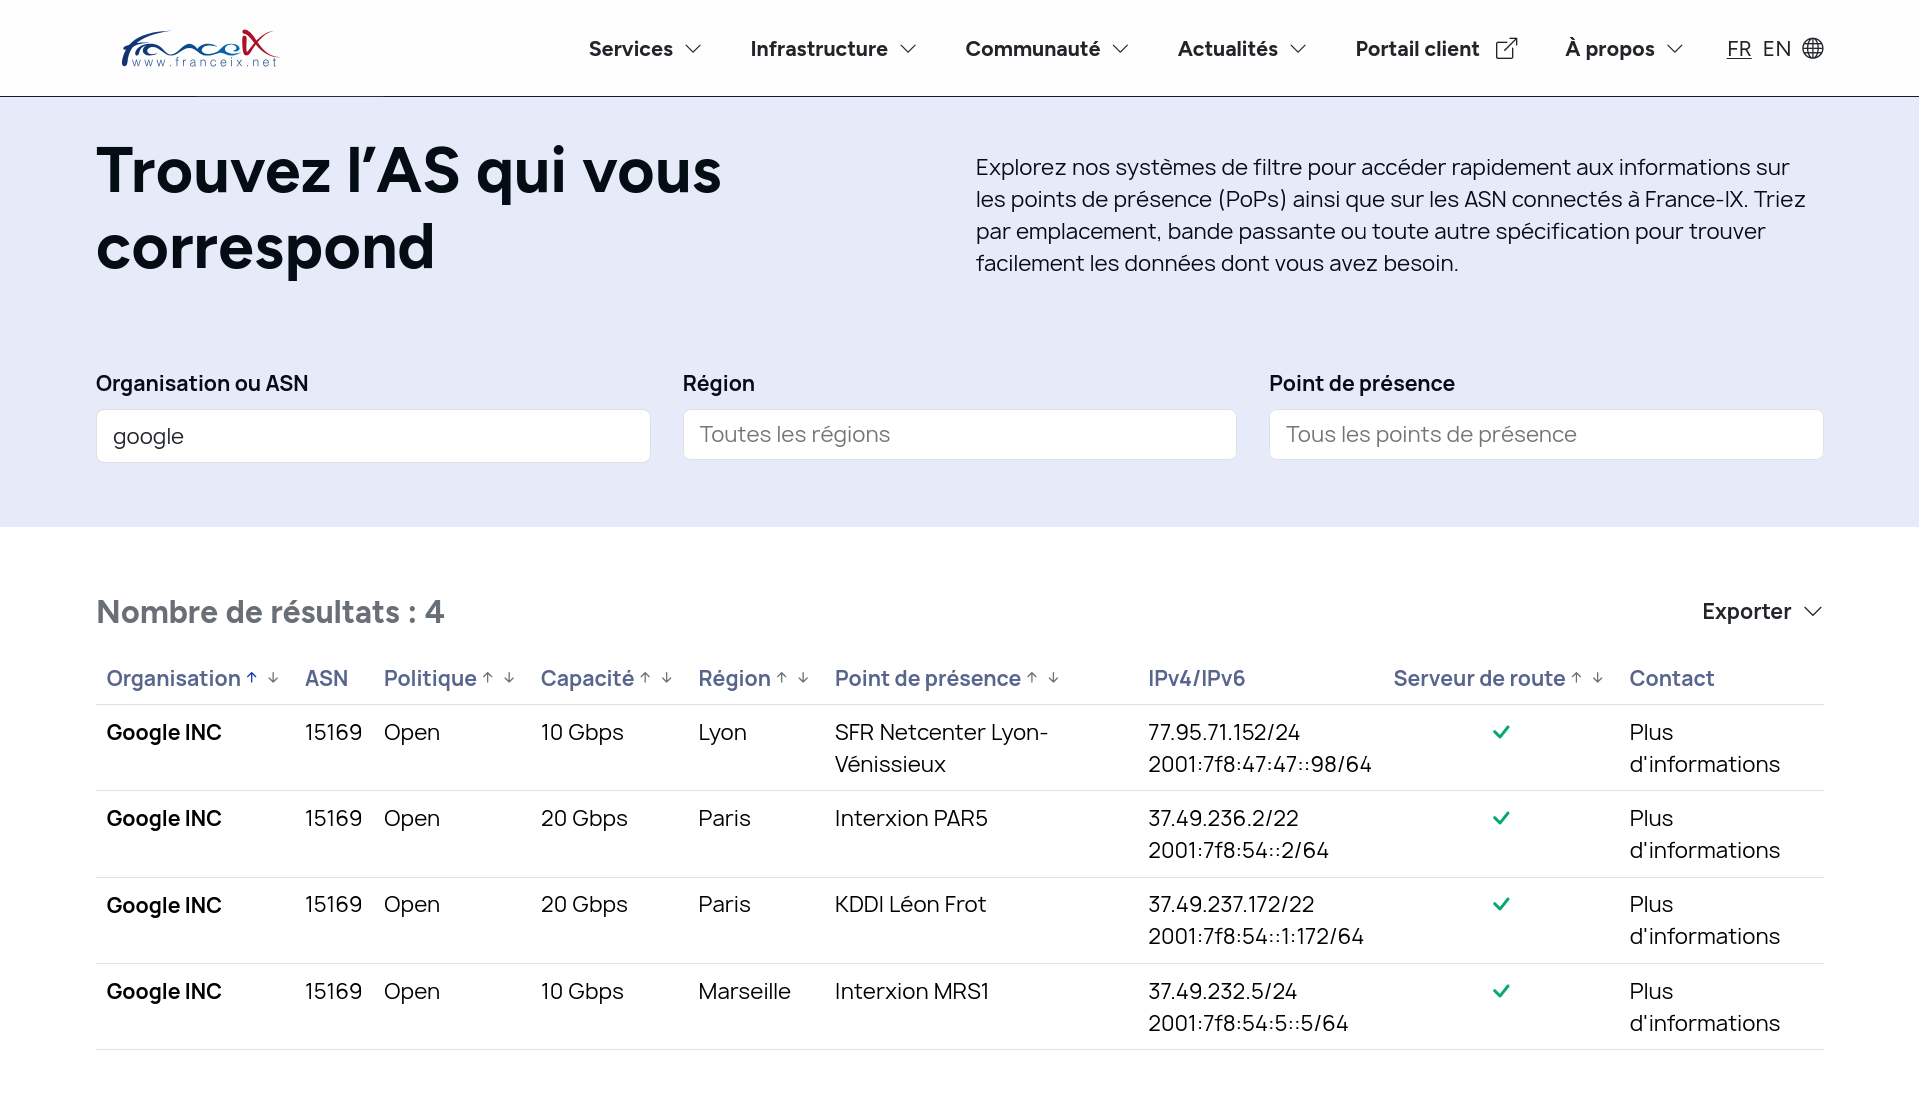Expand Actualités chevron
Viewport: 1920px width, 1101px height.
(x=1298, y=49)
